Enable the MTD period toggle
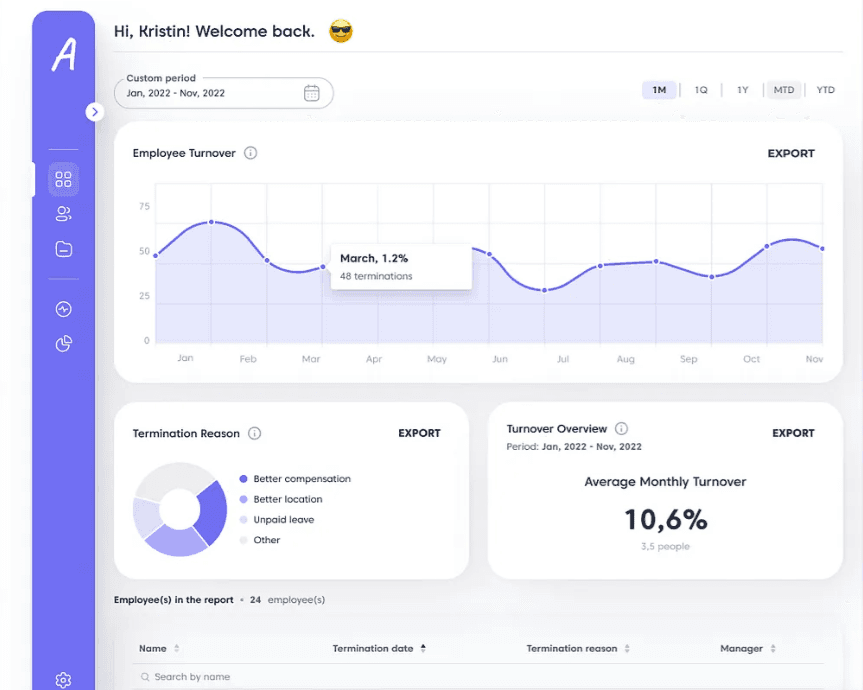The height and width of the screenshot is (690, 863). coord(784,89)
